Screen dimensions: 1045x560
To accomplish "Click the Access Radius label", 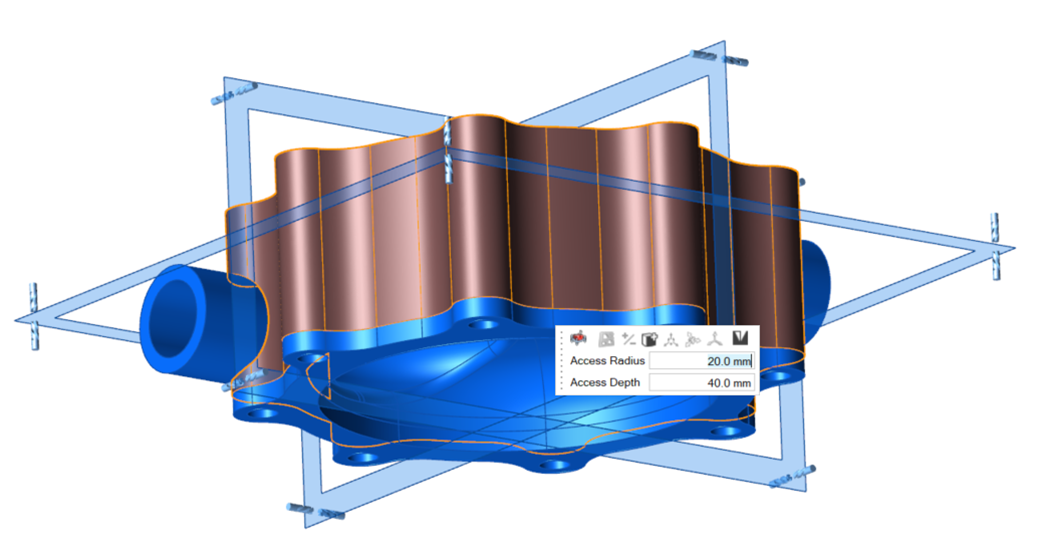I will click(607, 361).
